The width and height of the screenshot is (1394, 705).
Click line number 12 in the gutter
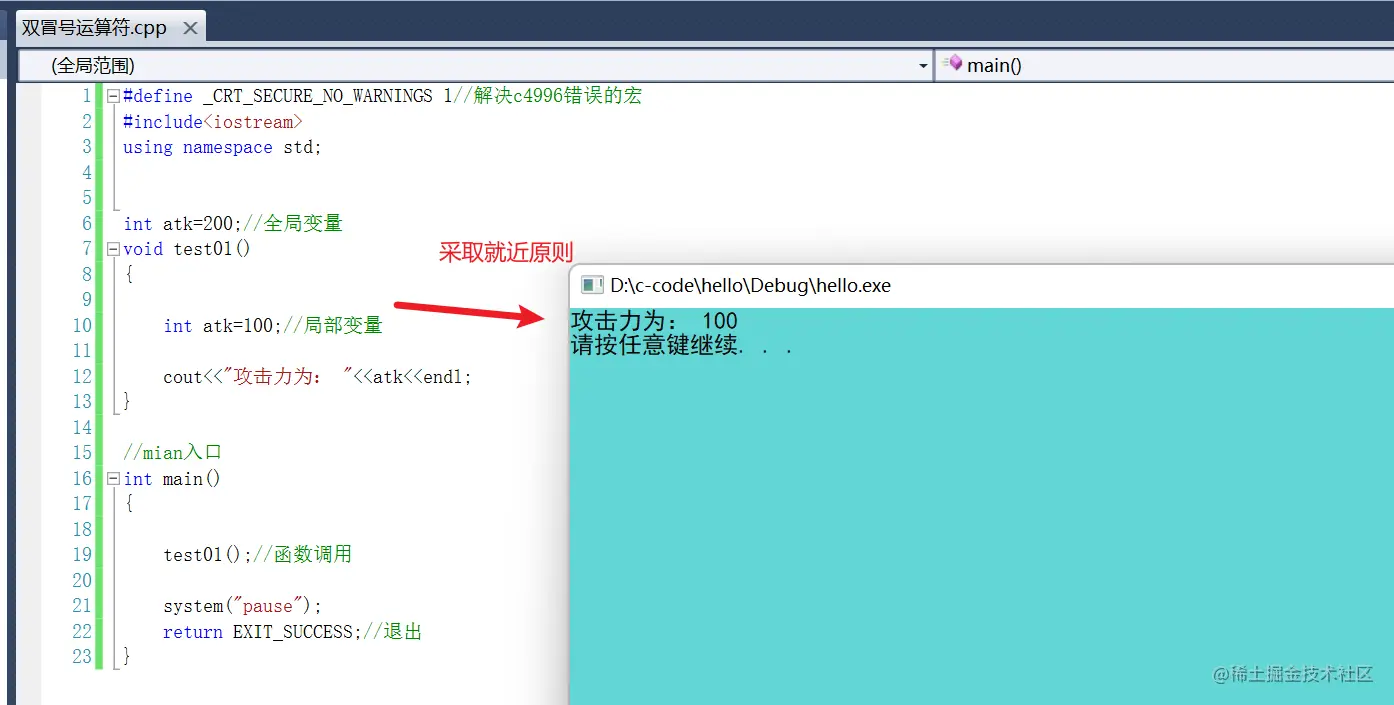(81, 376)
